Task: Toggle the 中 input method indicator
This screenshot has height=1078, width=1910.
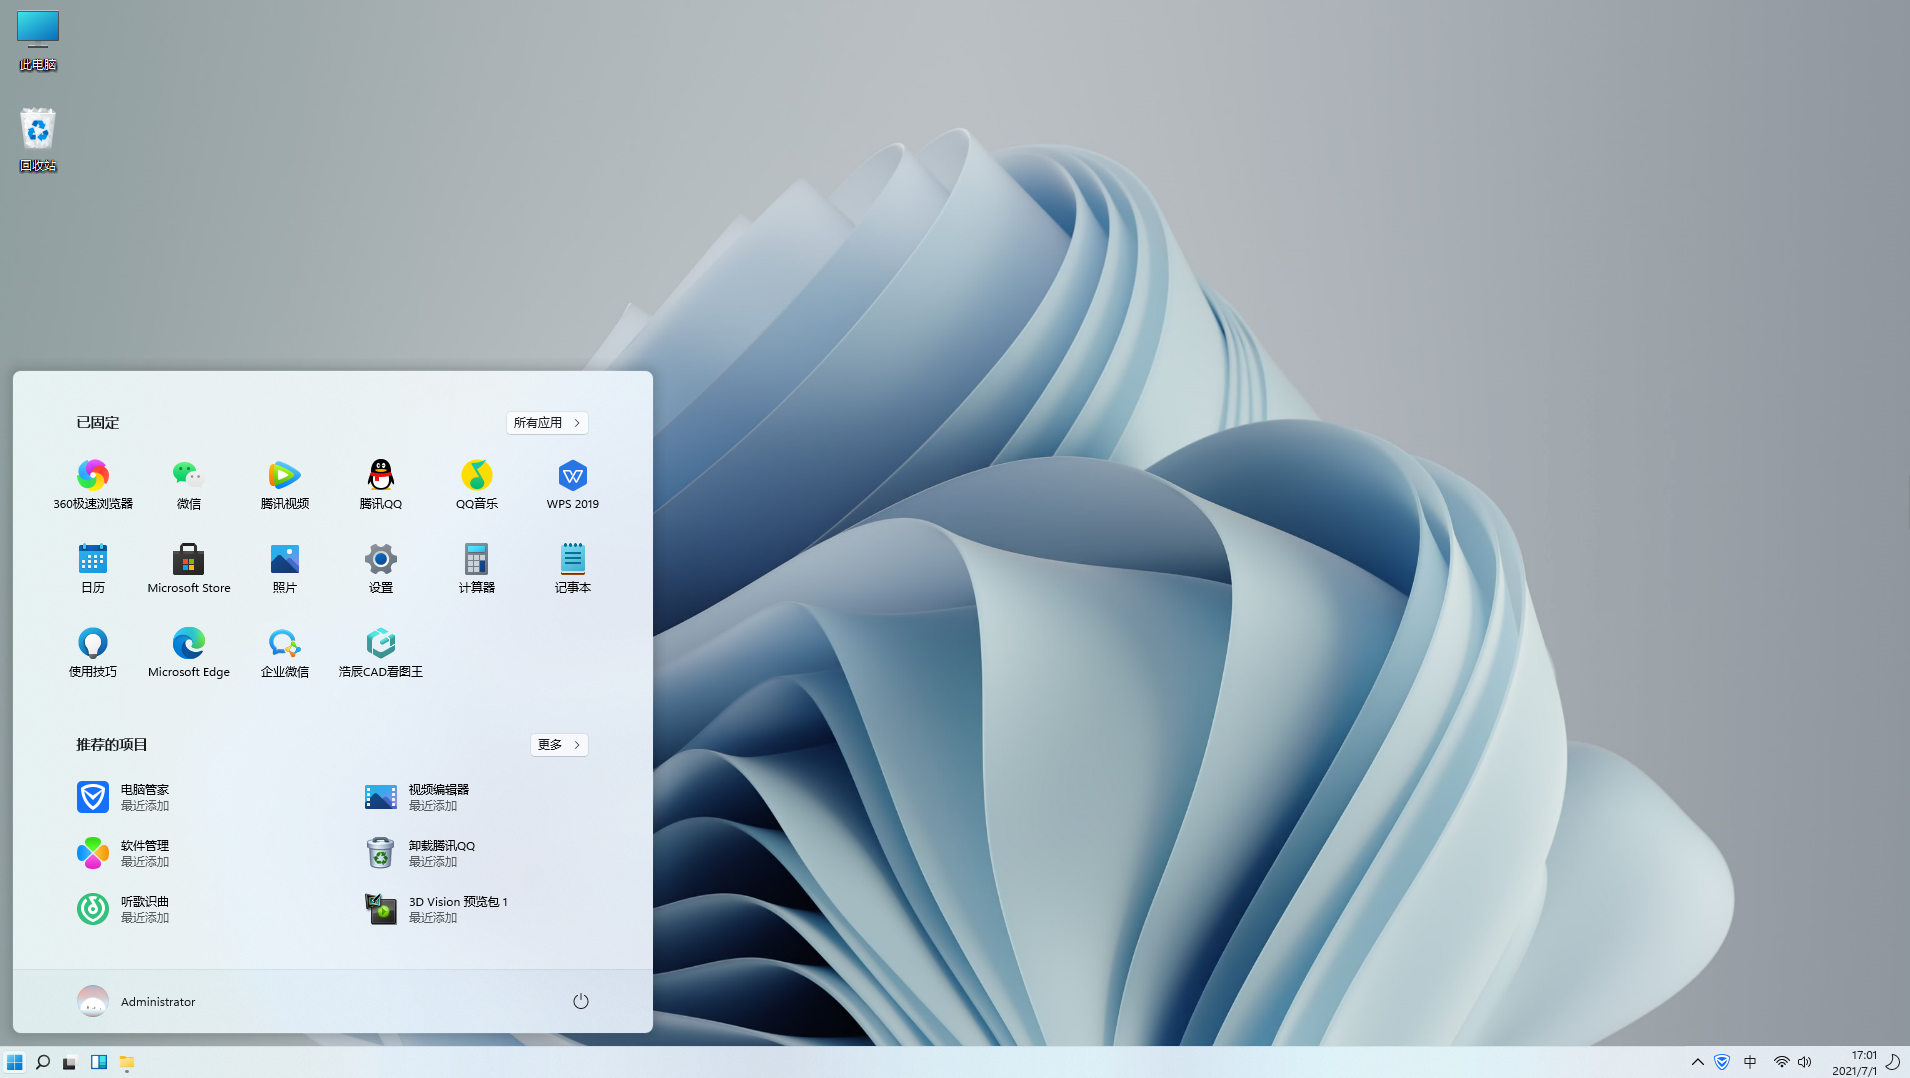Action: point(1750,1062)
